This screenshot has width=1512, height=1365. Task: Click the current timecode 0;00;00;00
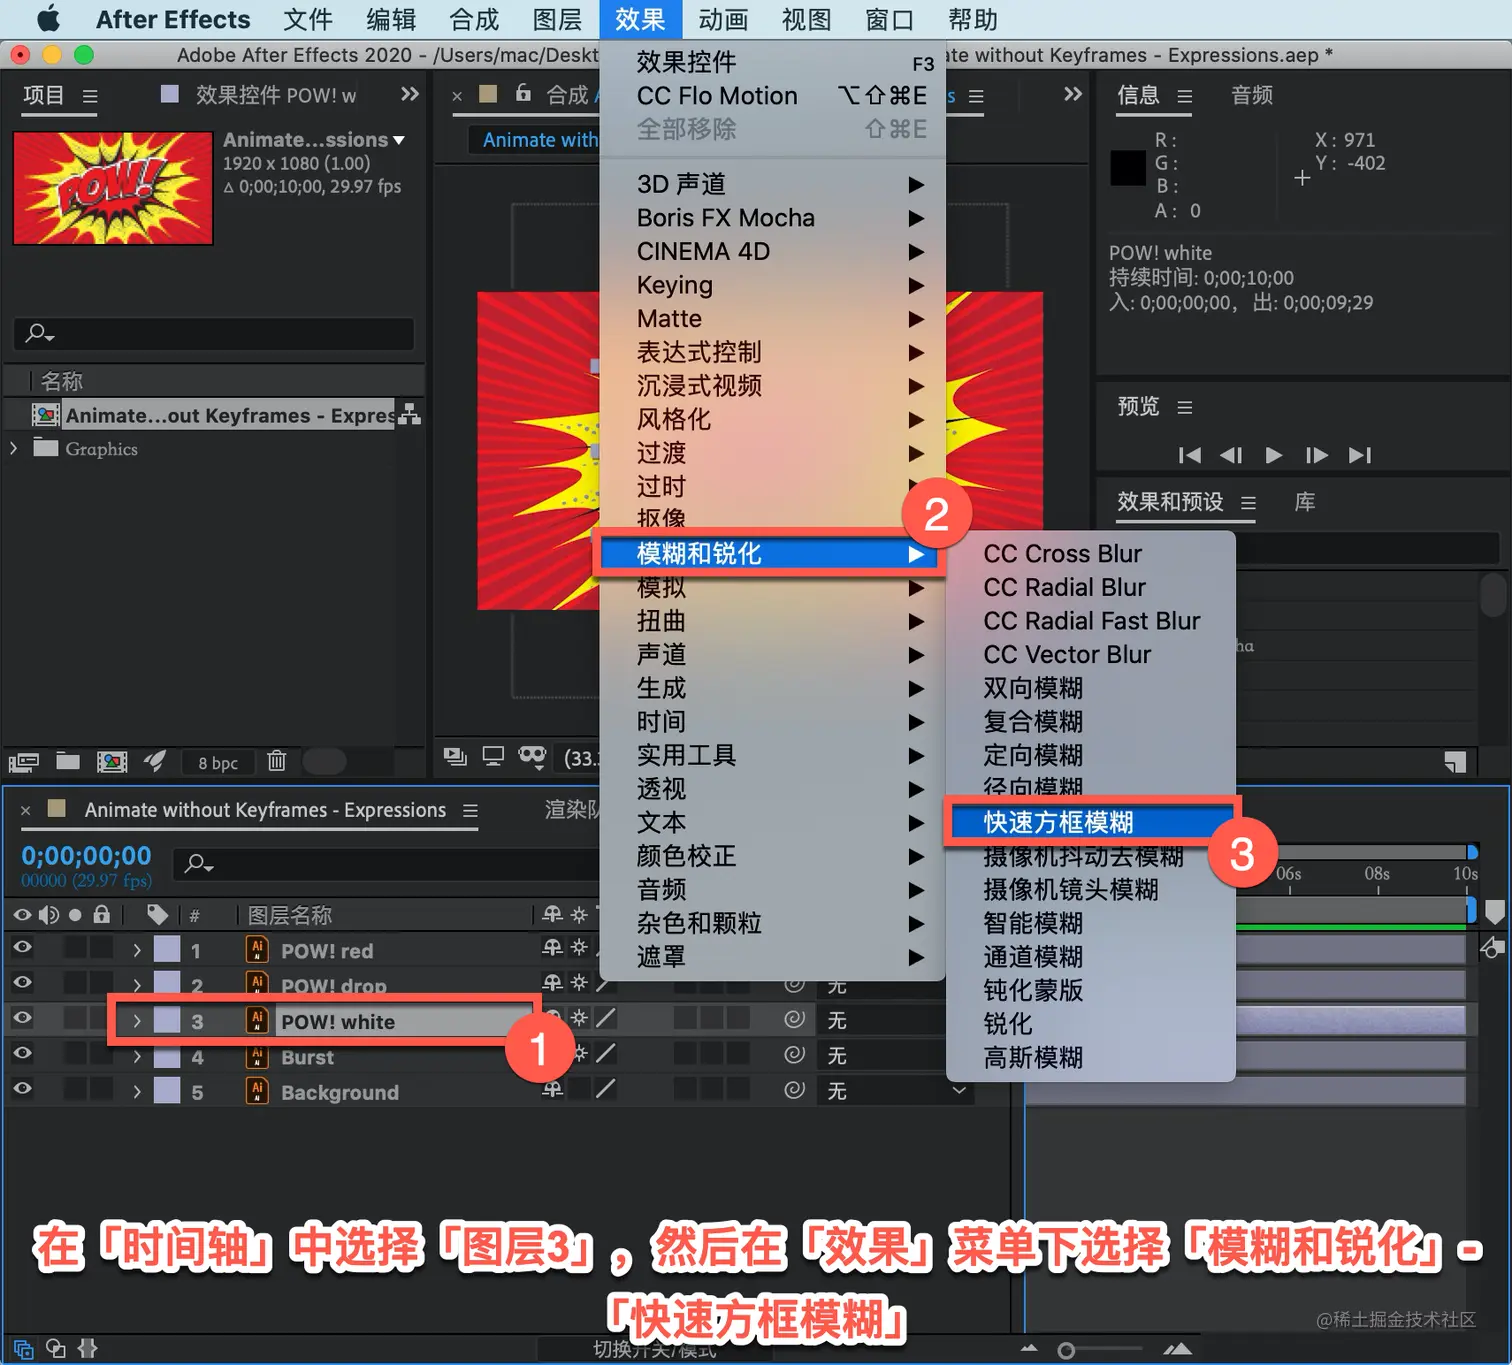coord(86,856)
